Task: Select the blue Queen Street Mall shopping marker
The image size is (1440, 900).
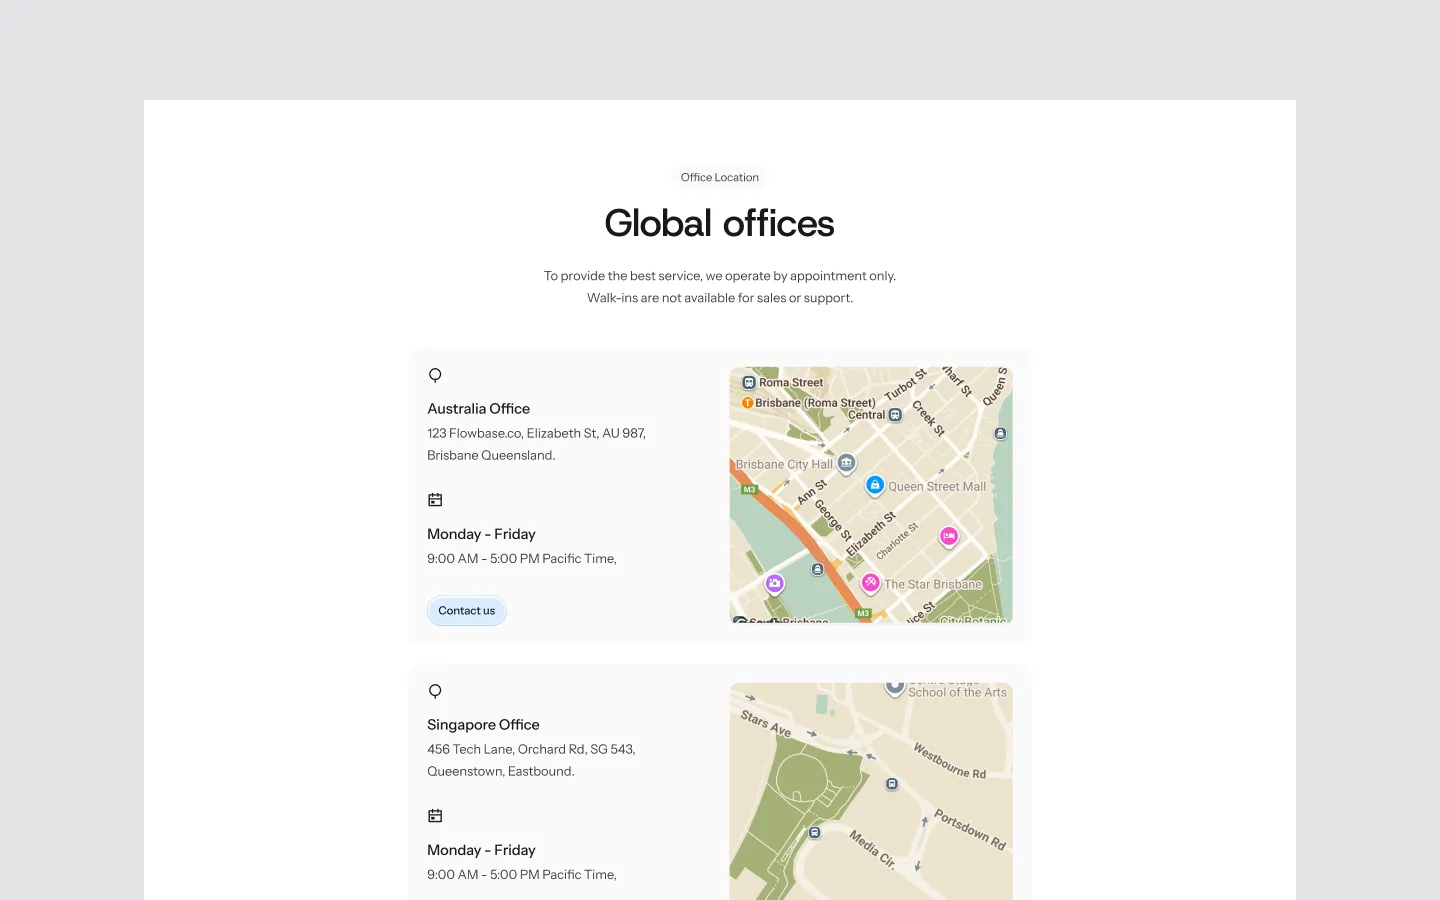Action: click(875, 486)
